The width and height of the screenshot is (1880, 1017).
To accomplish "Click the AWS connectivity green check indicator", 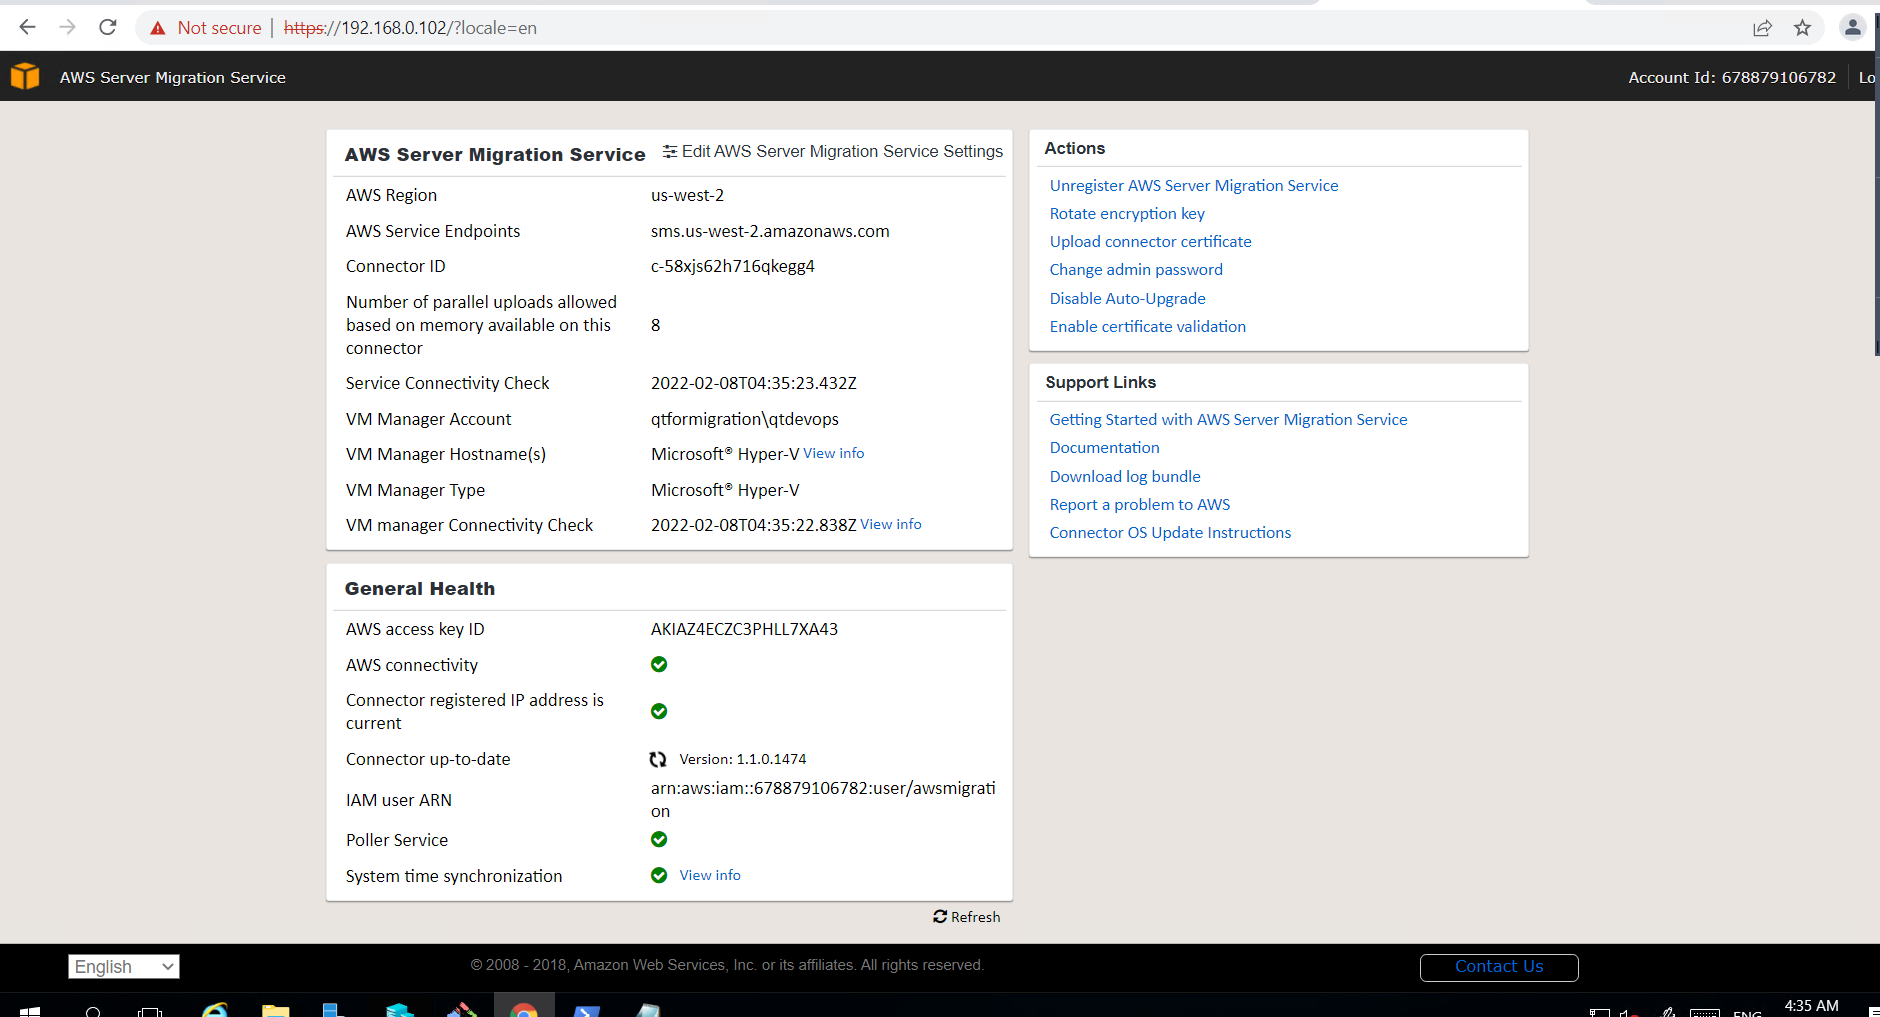I will coord(659,665).
